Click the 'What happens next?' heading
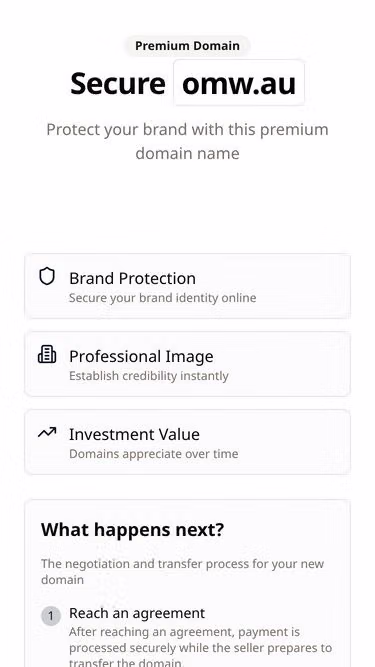375x667 pixels. tap(132, 530)
